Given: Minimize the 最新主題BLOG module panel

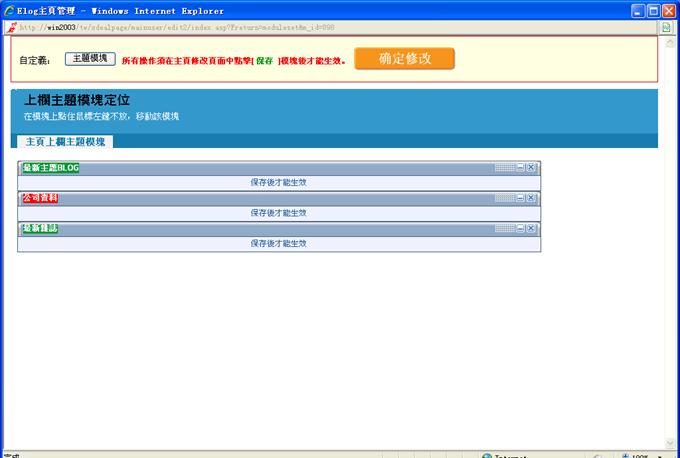Looking at the screenshot, I should [521, 168].
